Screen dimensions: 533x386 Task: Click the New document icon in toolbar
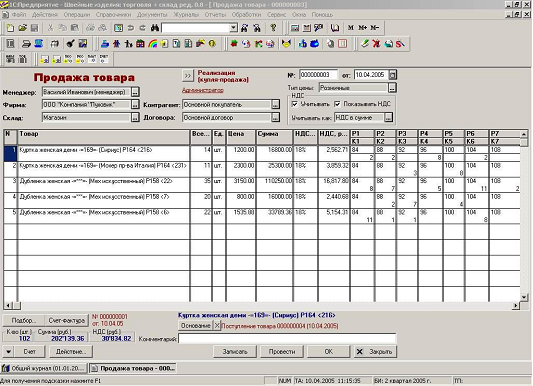point(10,28)
